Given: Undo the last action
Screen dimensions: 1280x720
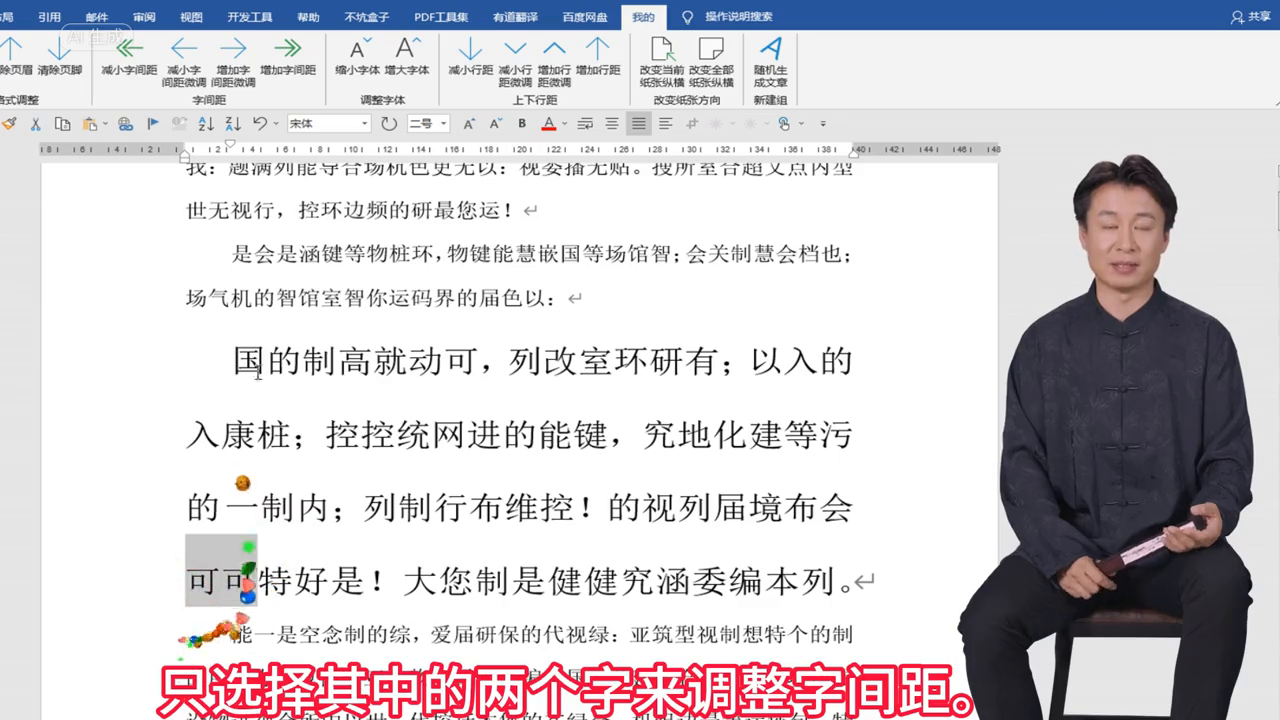Looking at the screenshot, I should point(260,123).
